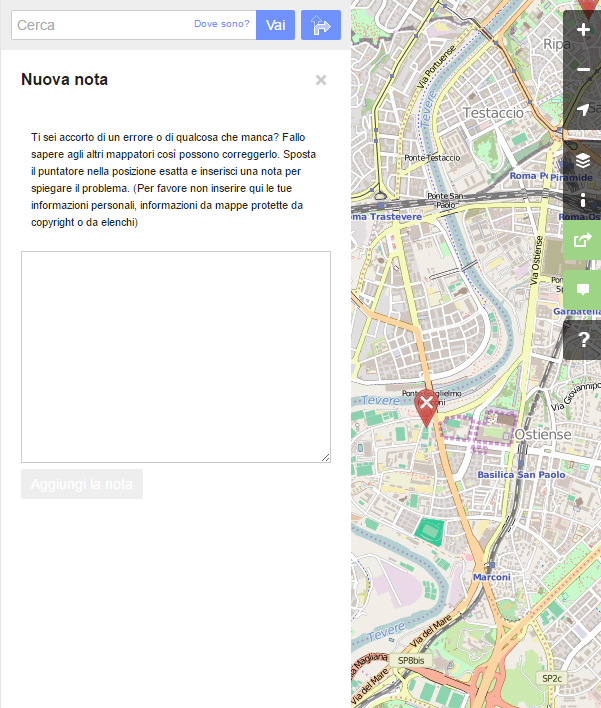
Task: Click the Marconi station label on map
Action: tap(491, 577)
